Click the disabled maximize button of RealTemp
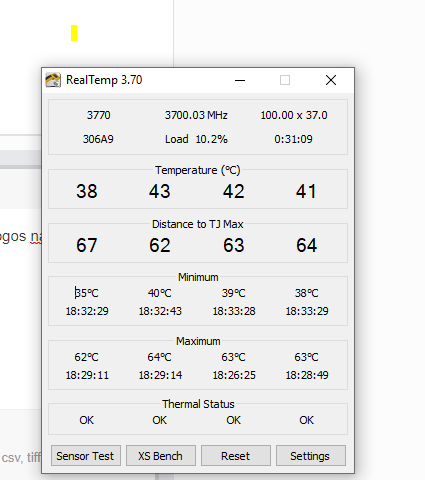The width and height of the screenshot is (425, 480). (285, 80)
